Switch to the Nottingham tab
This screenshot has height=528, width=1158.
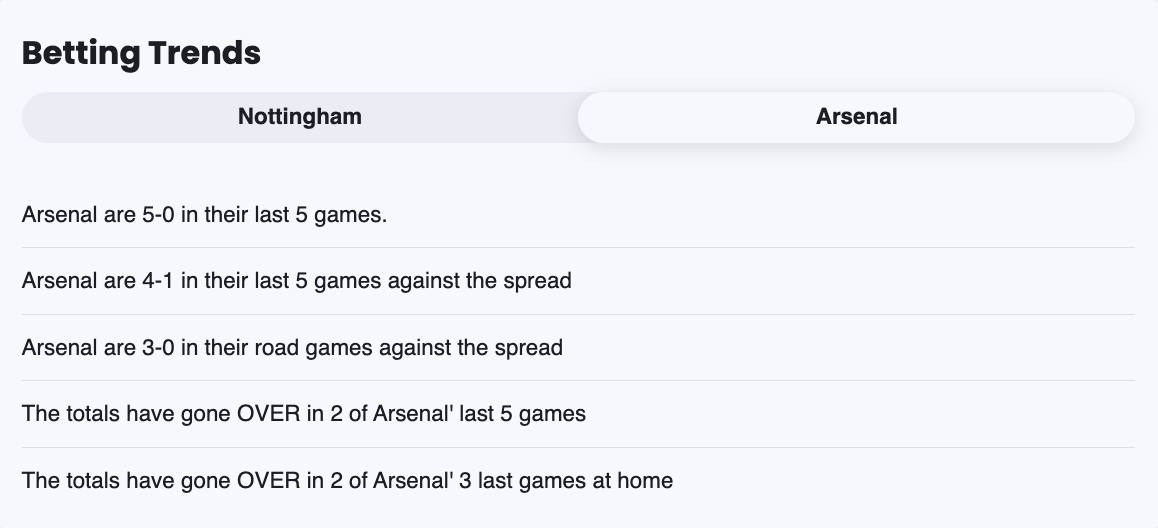coord(299,117)
